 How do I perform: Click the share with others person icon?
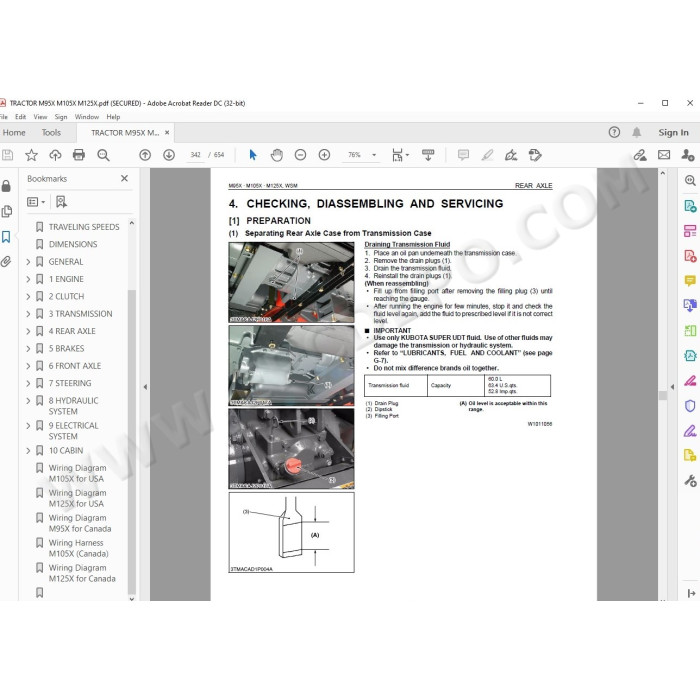coord(688,155)
